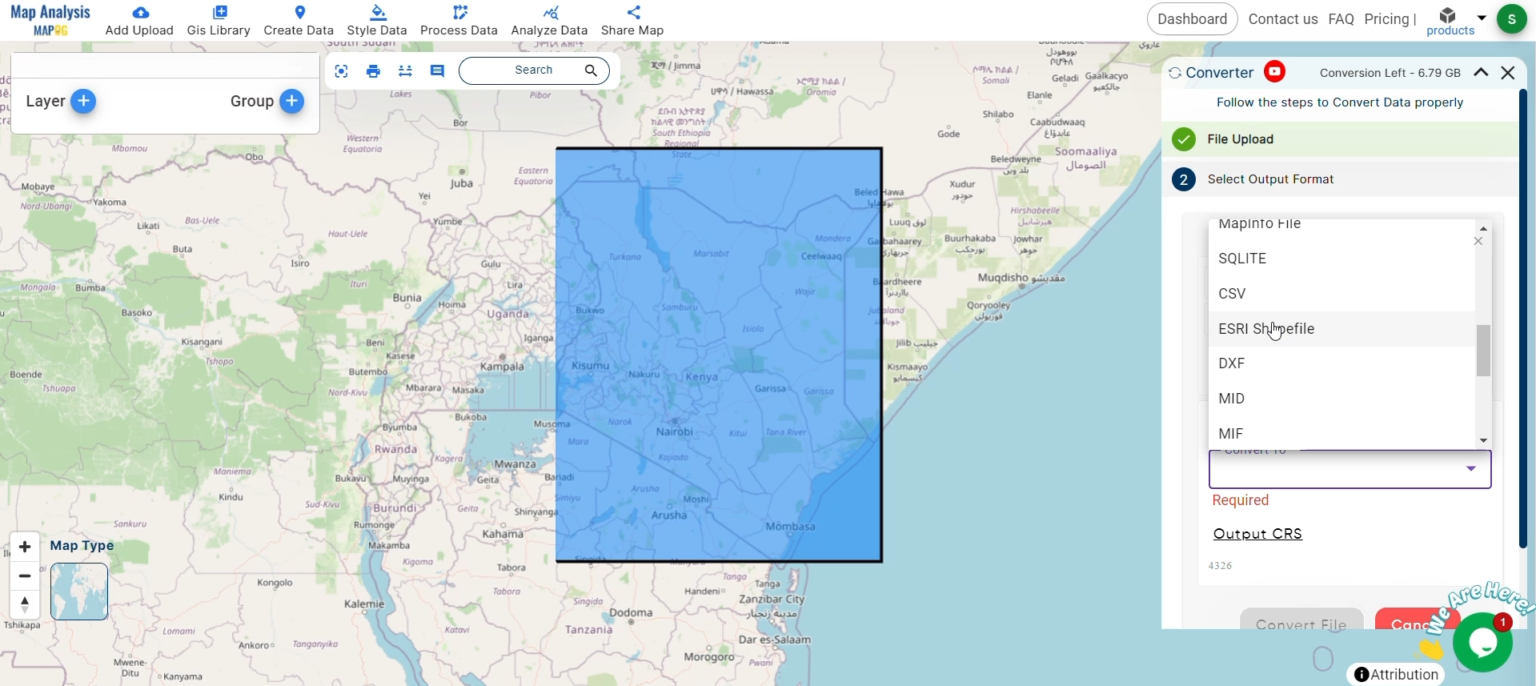Choose CSV output format

[1232, 293]
